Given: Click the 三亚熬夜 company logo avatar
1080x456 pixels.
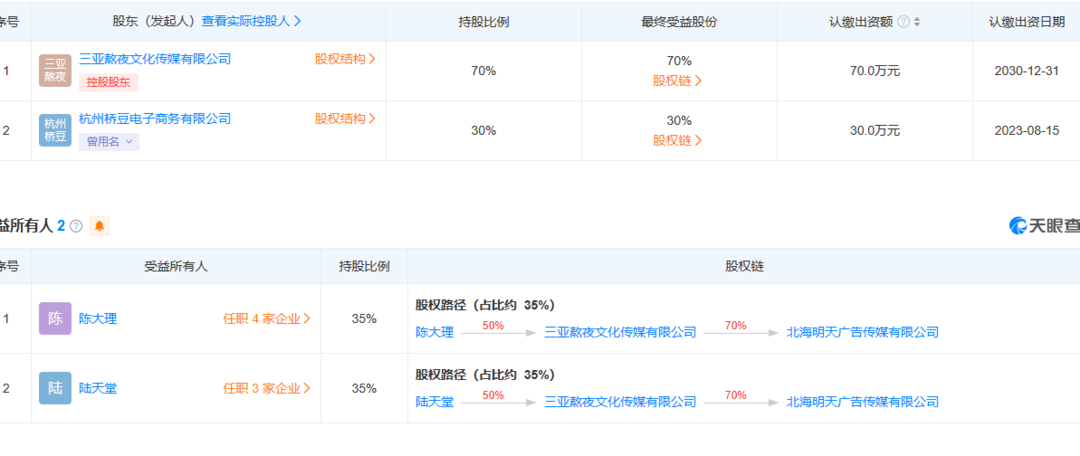Looking at the screenshot, I should pyautogui.click(x=55, y=71).
